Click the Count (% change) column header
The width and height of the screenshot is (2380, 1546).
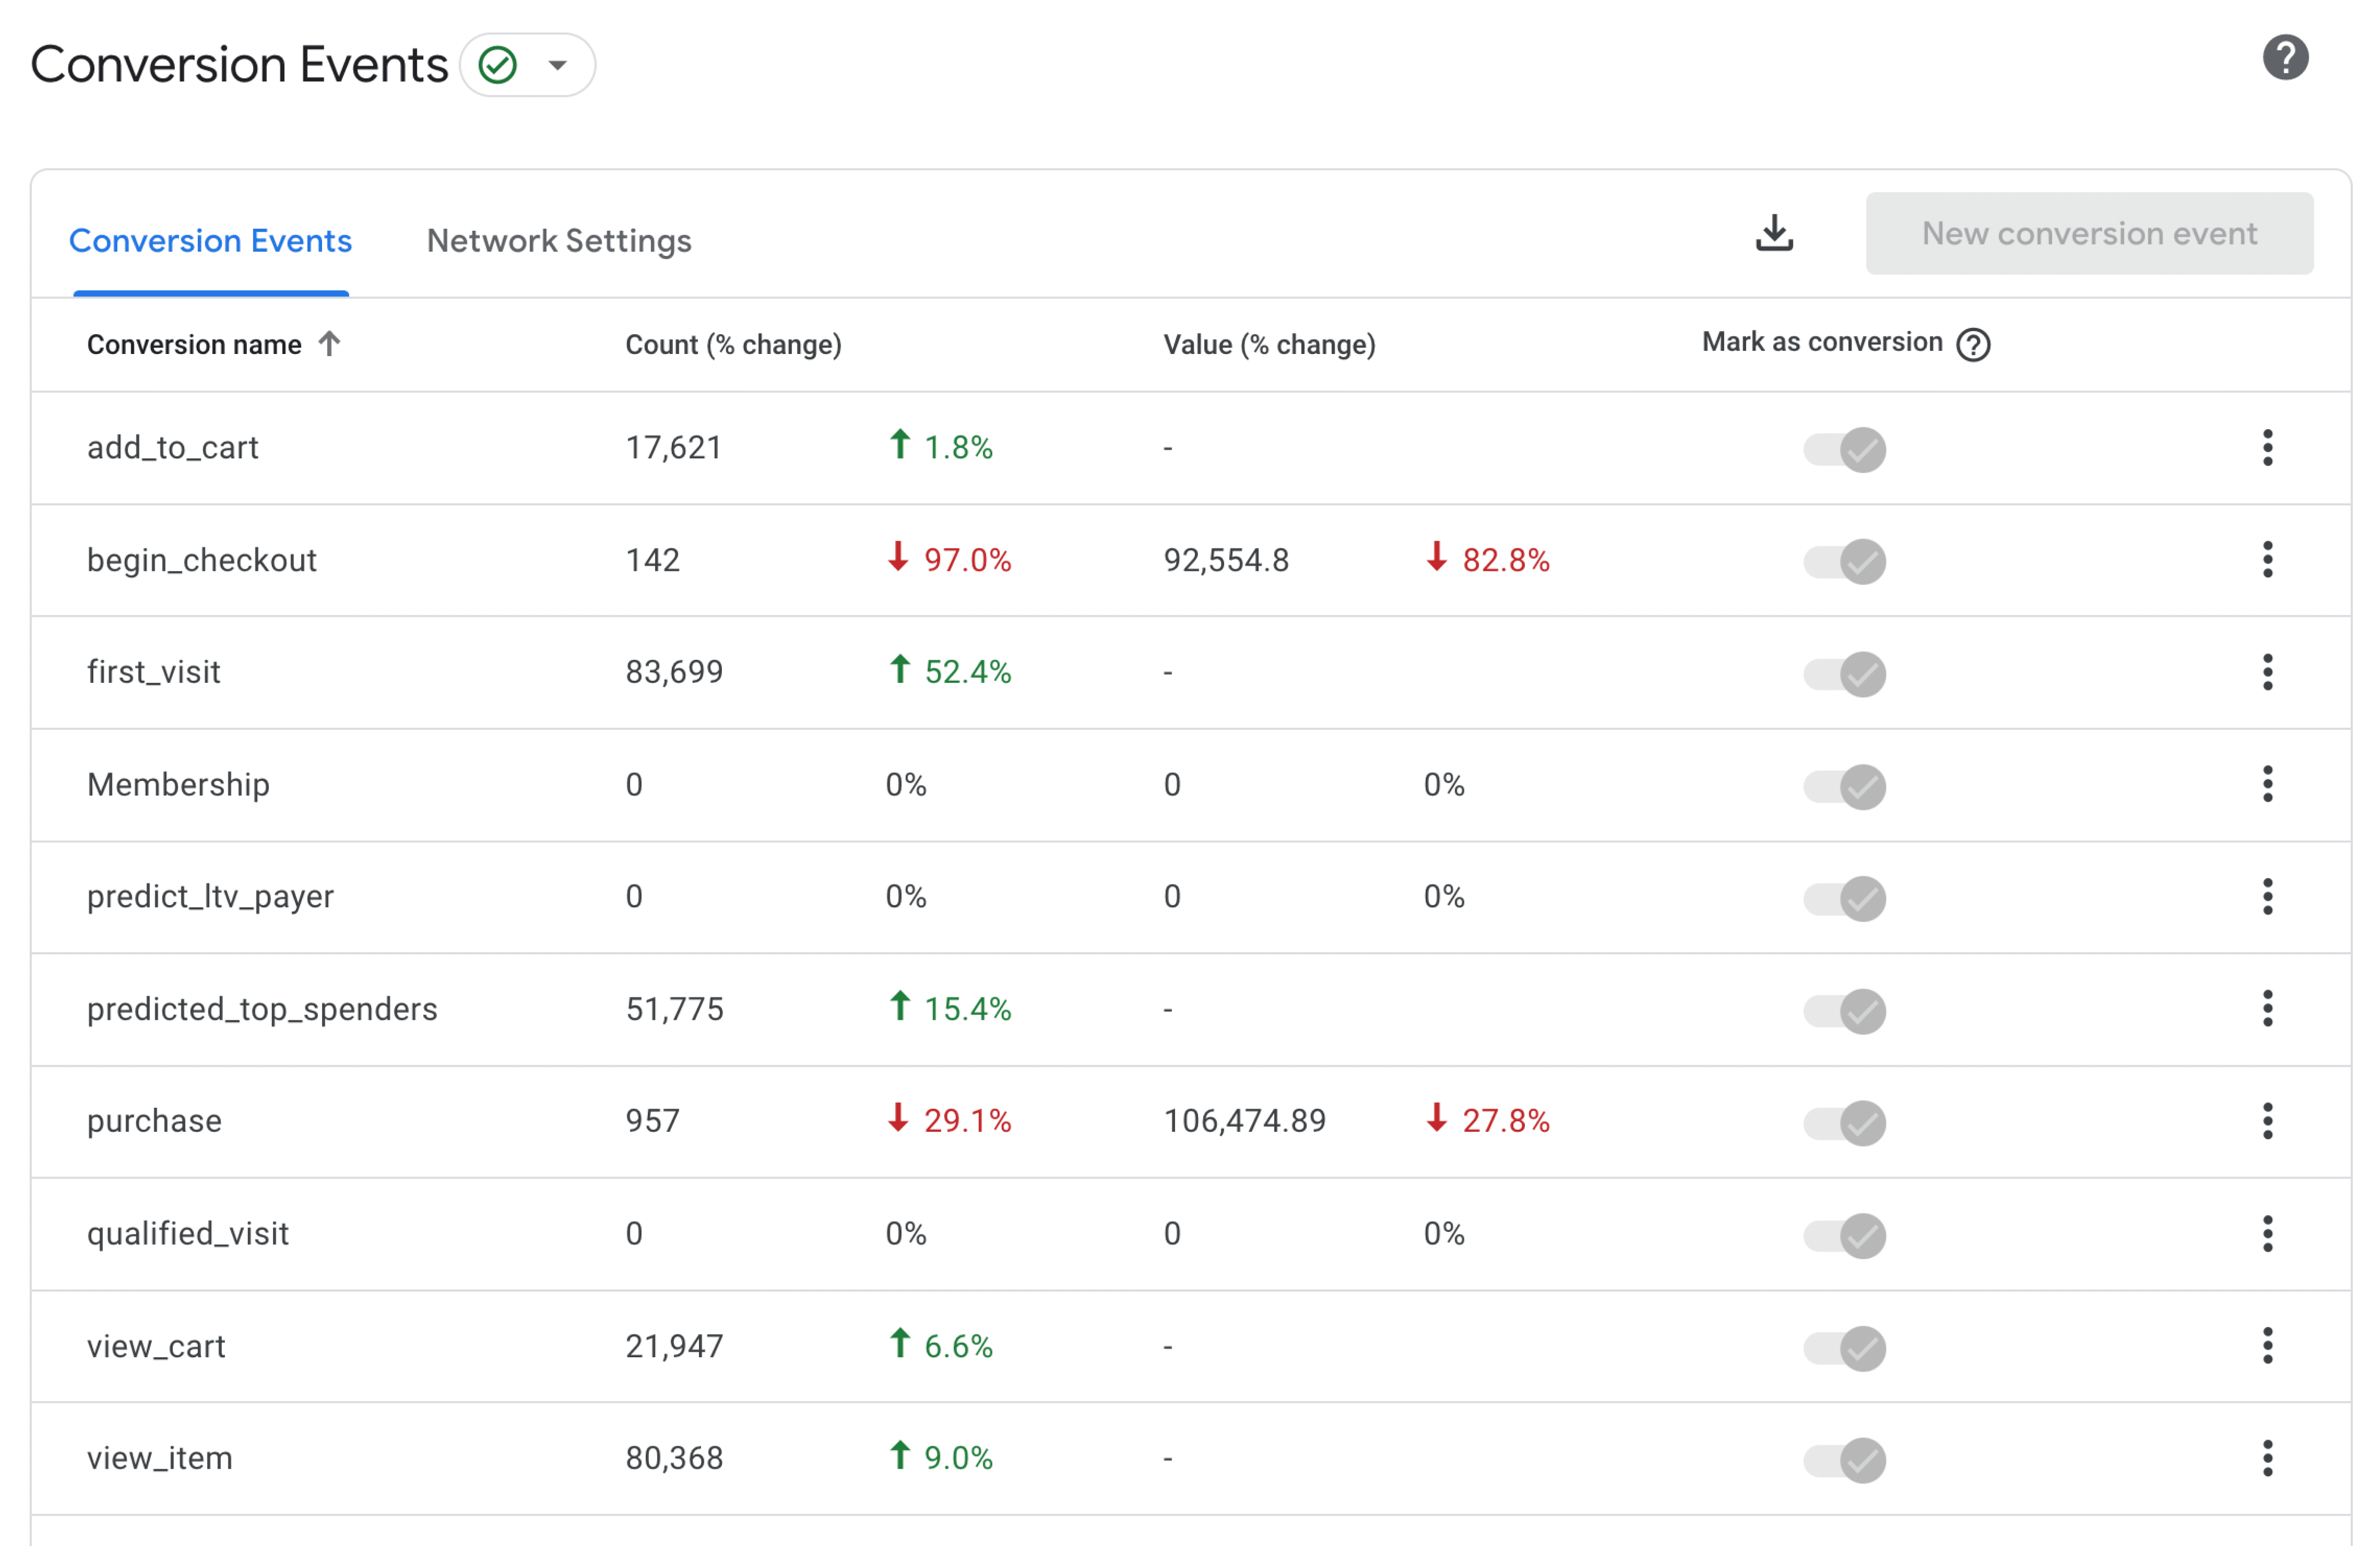(733, 345)
